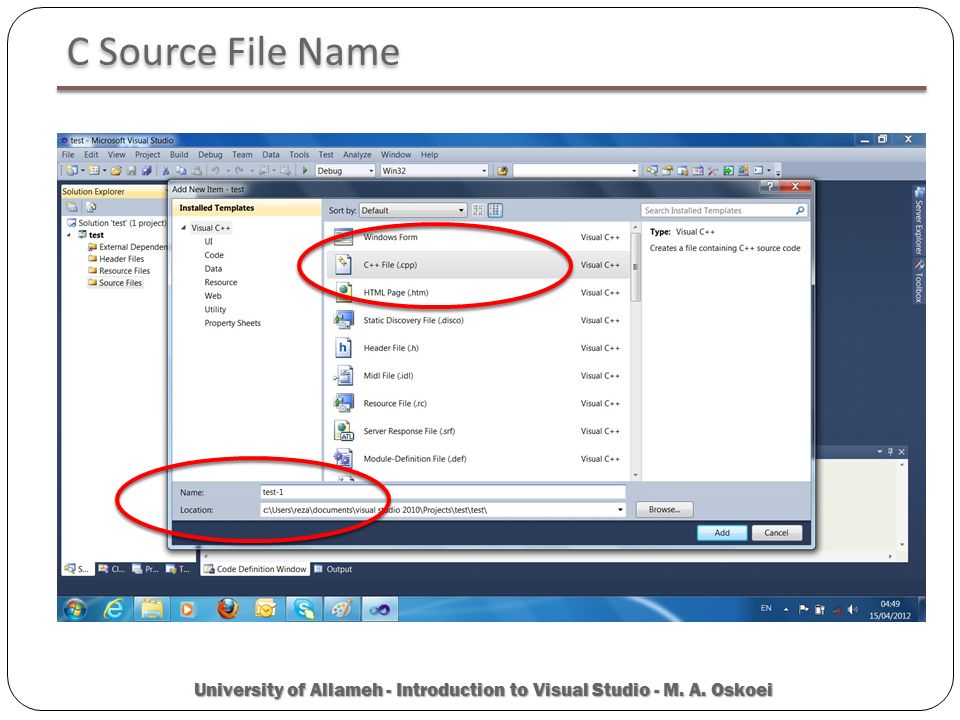Select the Header File (.h) template
Image resolution: width=960 pixels, height=720 pixels.
(479, 348)
